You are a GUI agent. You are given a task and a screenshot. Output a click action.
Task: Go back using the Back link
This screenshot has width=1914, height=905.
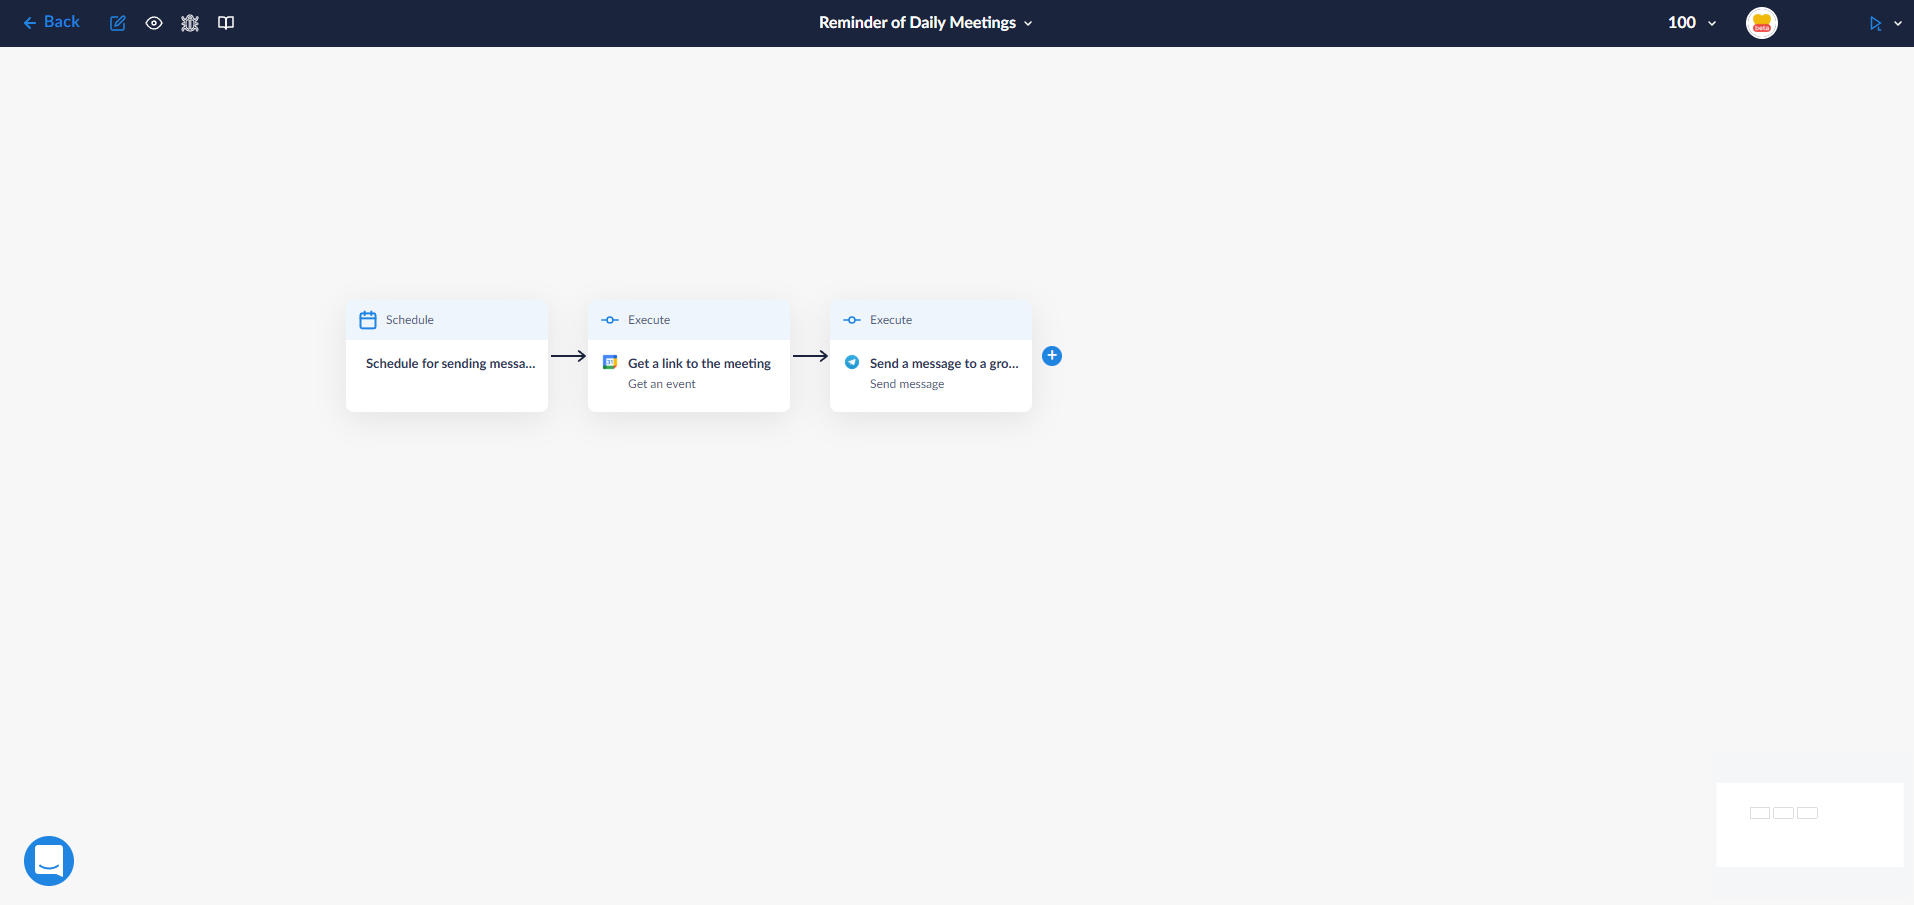click(x=51, y=22)
